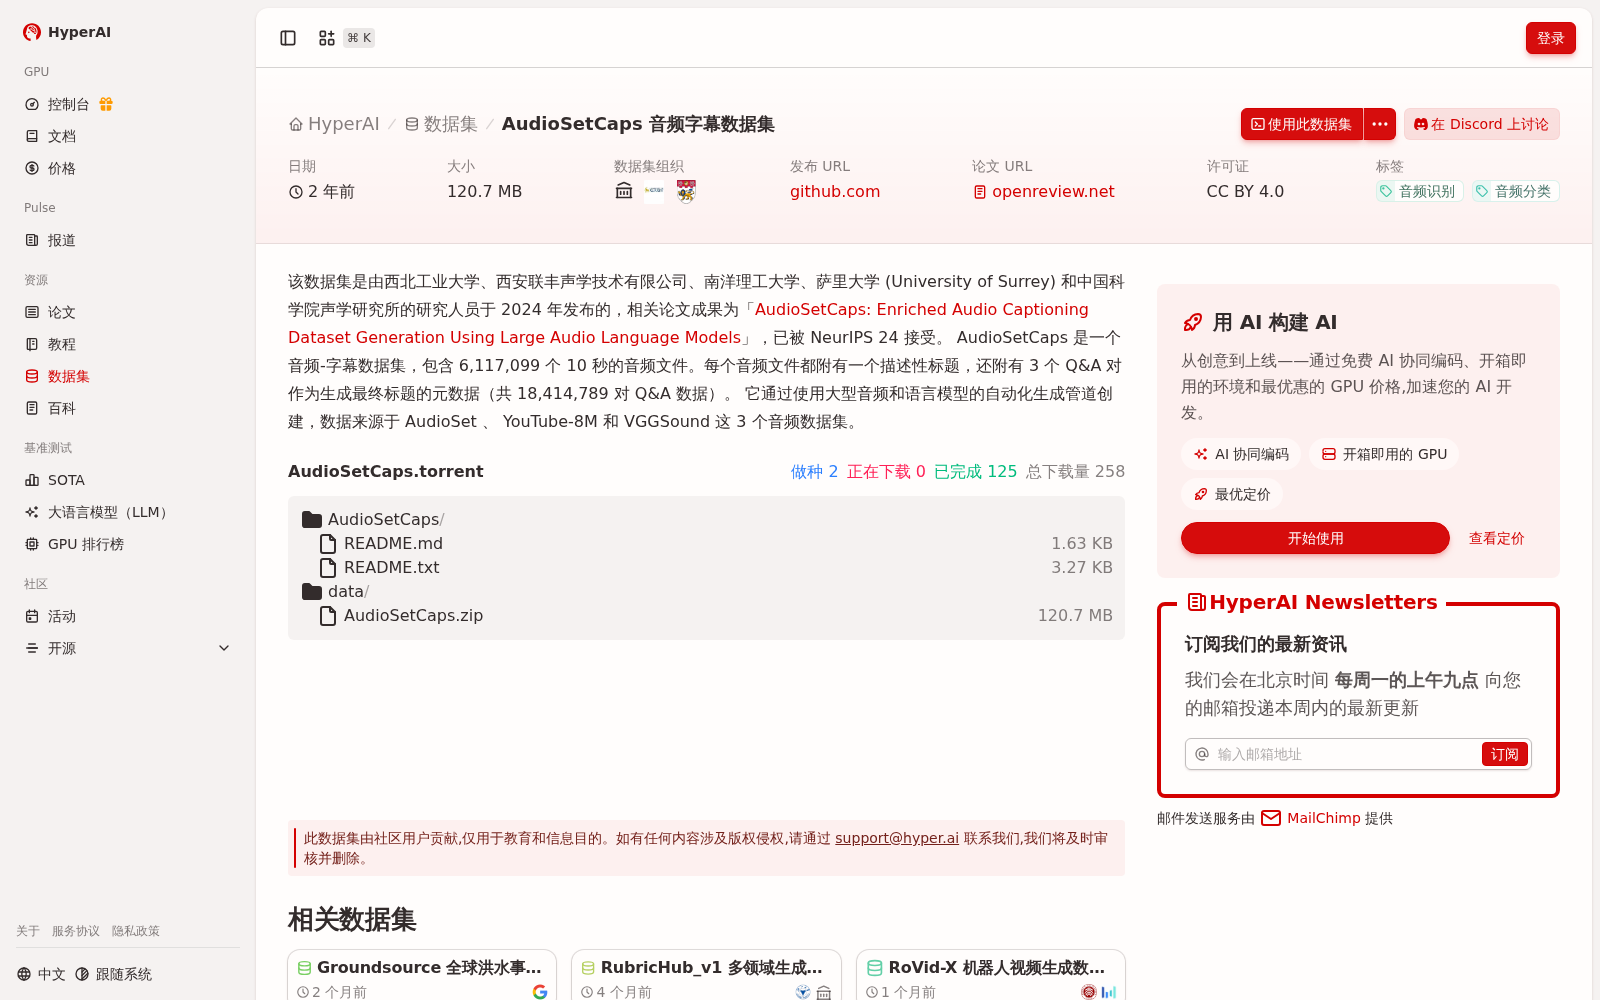The image size is (1600, 1000).
Task: Click the 开箱即用的 GPU chip
Action: (x=1384, y=454)
